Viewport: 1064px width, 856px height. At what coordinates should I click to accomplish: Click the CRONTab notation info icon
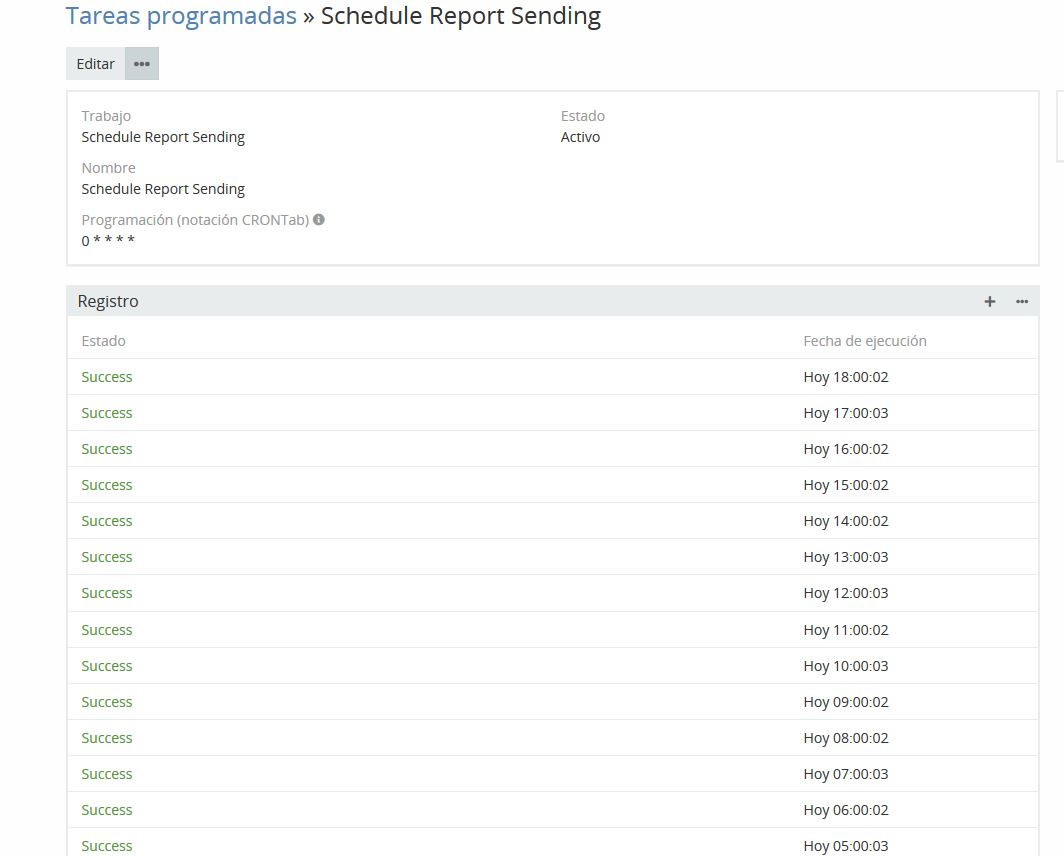point(319,220)
